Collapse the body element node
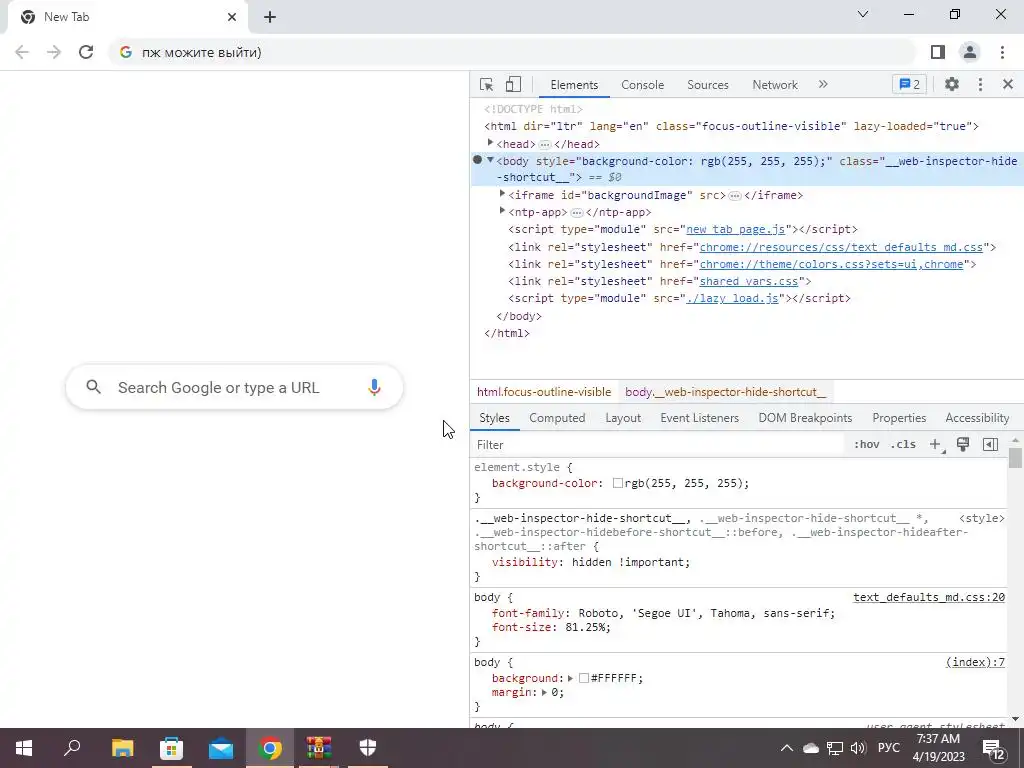This screenshot has width=1024, height=768. (490, 160)
